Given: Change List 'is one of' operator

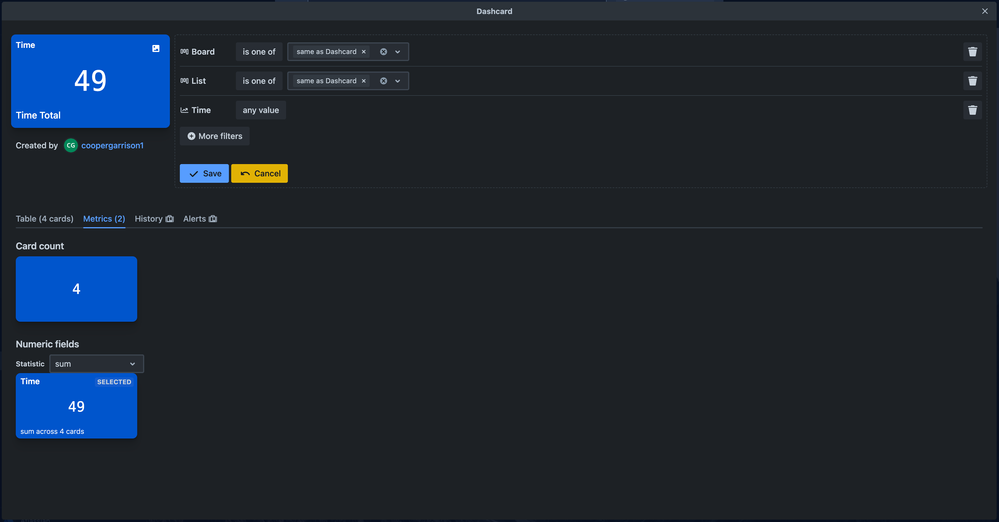Looking at the screenshot, I should pyautogui.click(x=259, y=81).
